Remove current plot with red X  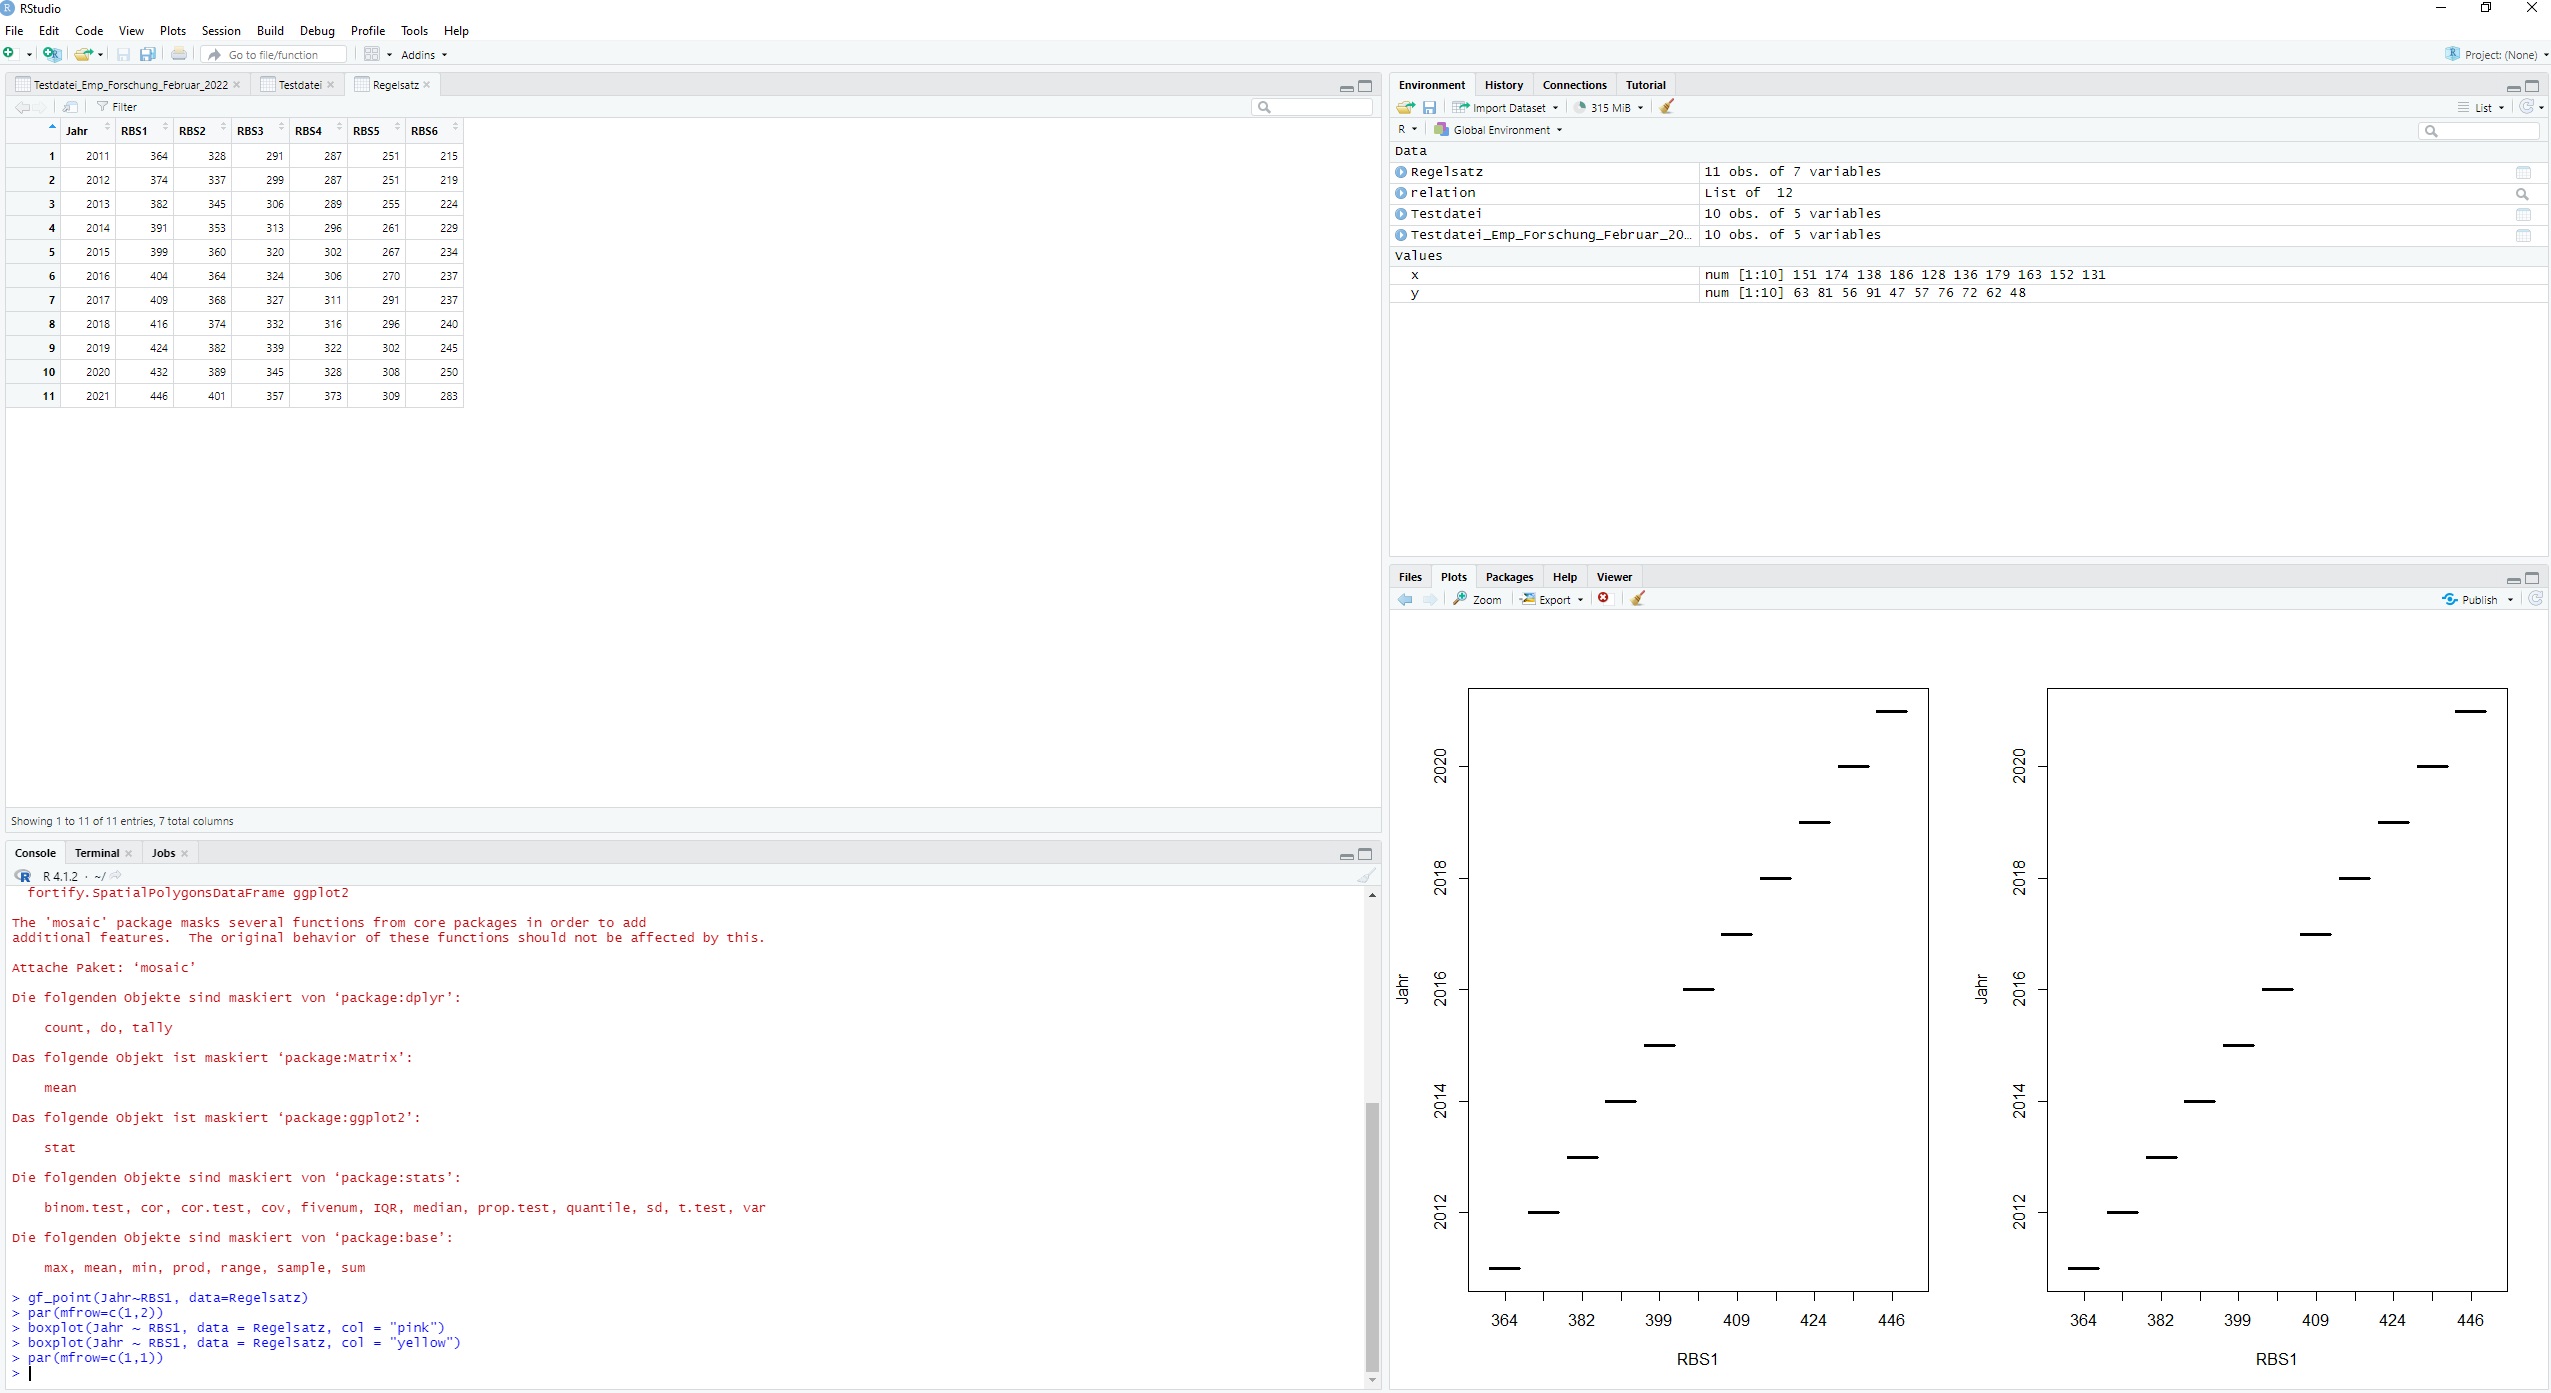[x=1604, y=599]
